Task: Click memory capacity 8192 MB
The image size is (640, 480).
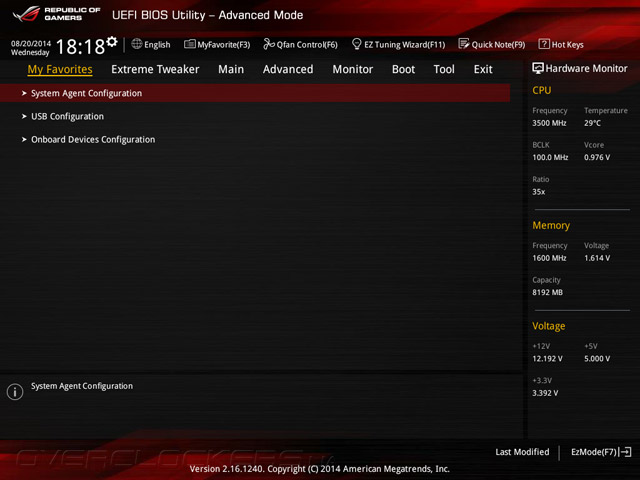Action: pos(547,292)
